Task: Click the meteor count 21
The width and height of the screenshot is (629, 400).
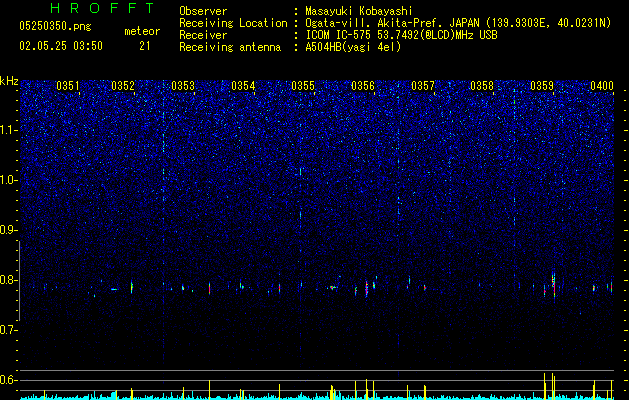Action: [145, 46]
